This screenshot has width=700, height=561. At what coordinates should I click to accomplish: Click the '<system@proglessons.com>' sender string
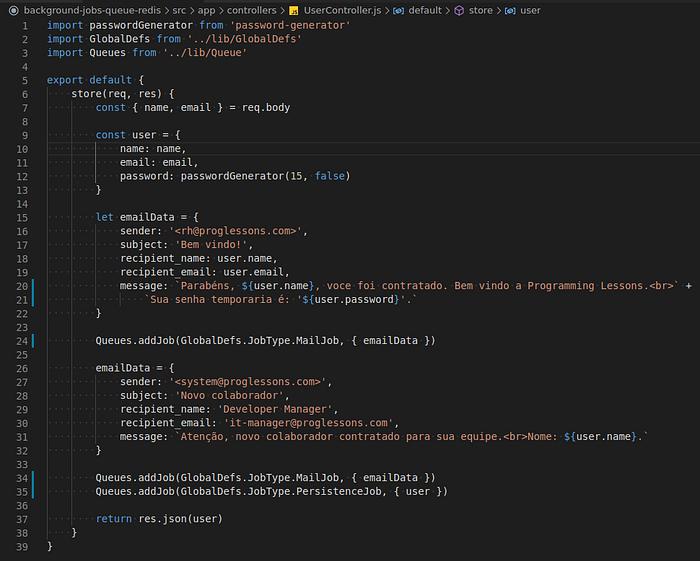(x=247, y=382)
